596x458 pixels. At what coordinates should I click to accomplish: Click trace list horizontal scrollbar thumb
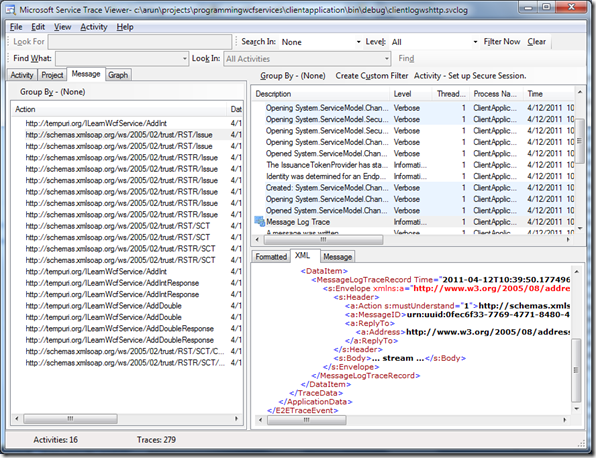pyautogui.click(x=323, y=240)
